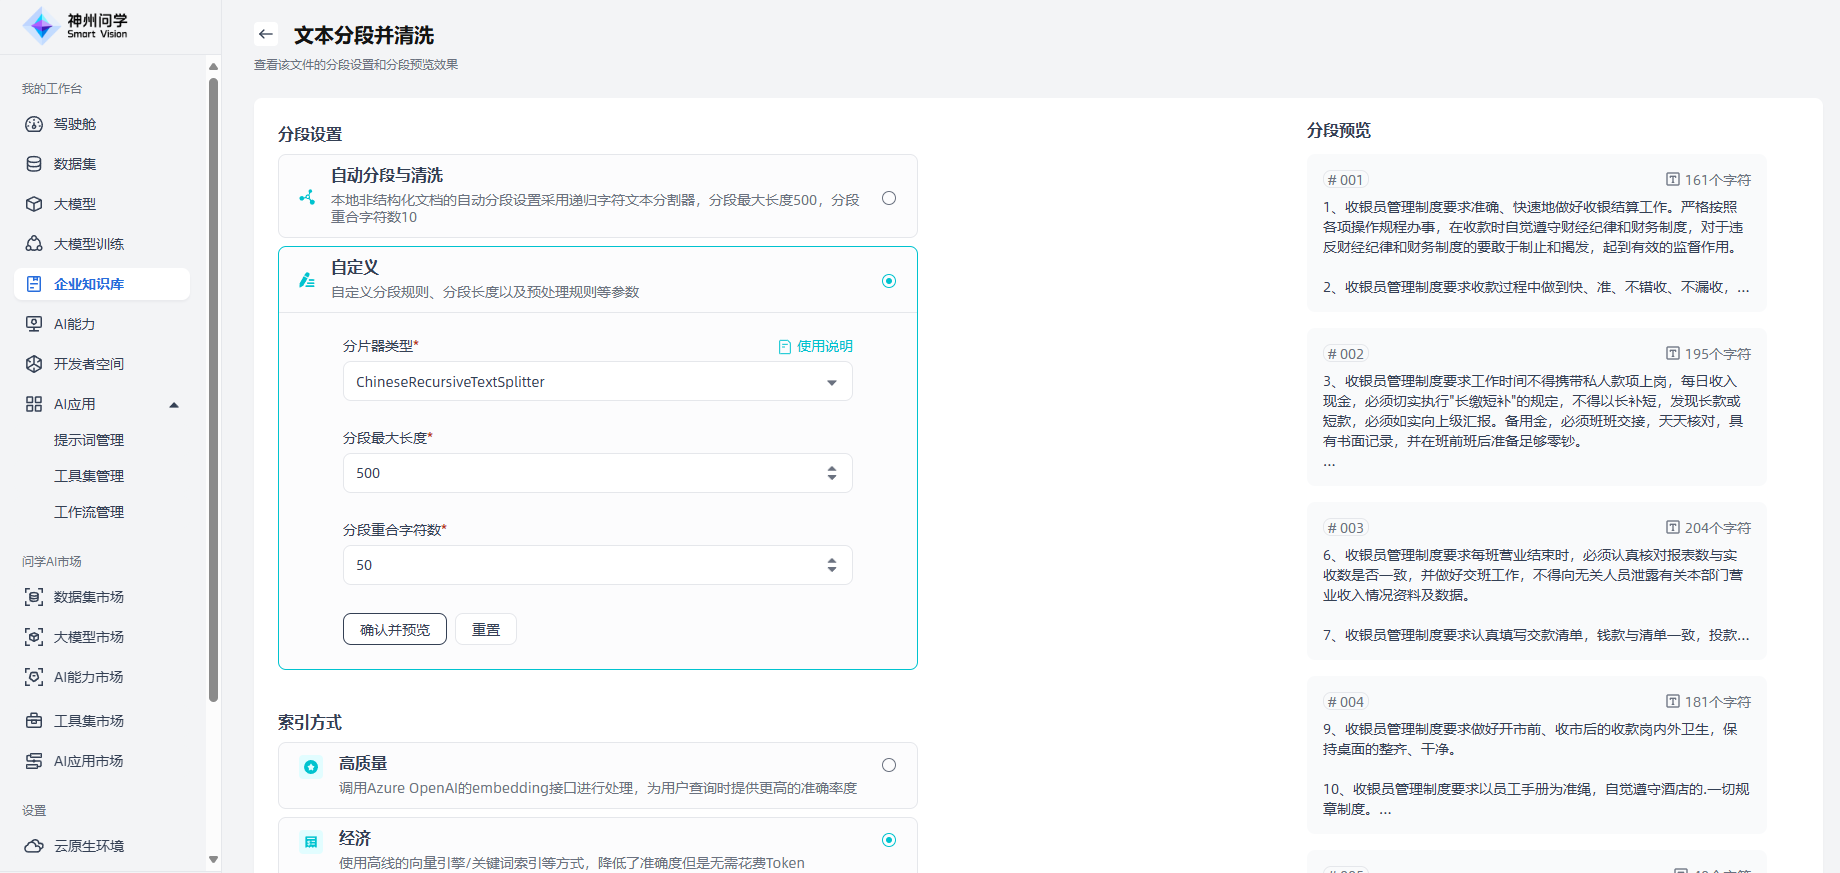
Task: Open 提示词管理 submenu item
Action: 89,440
